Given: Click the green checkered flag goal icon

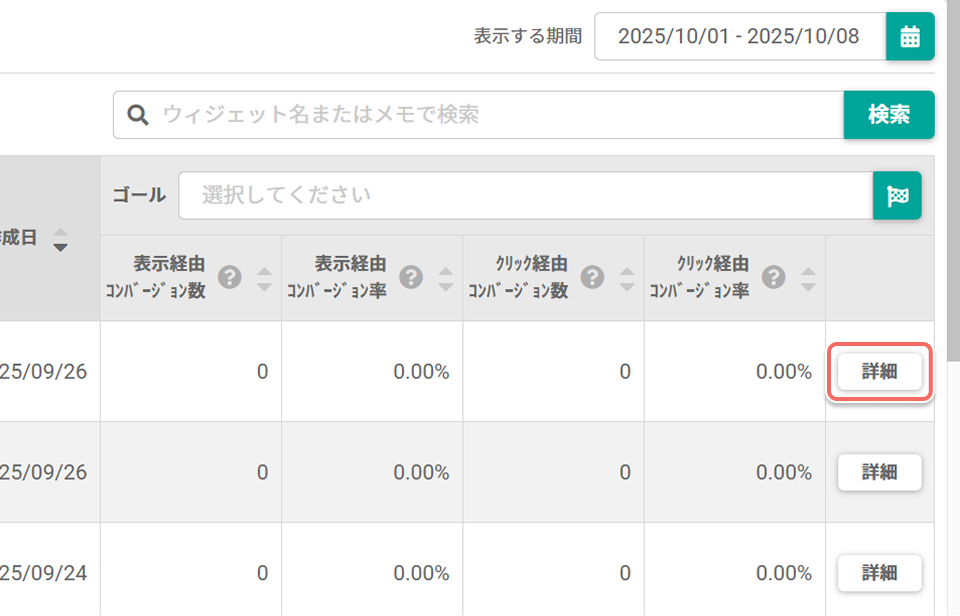Looking at the screenshot, I should click(x=897, y=195).
